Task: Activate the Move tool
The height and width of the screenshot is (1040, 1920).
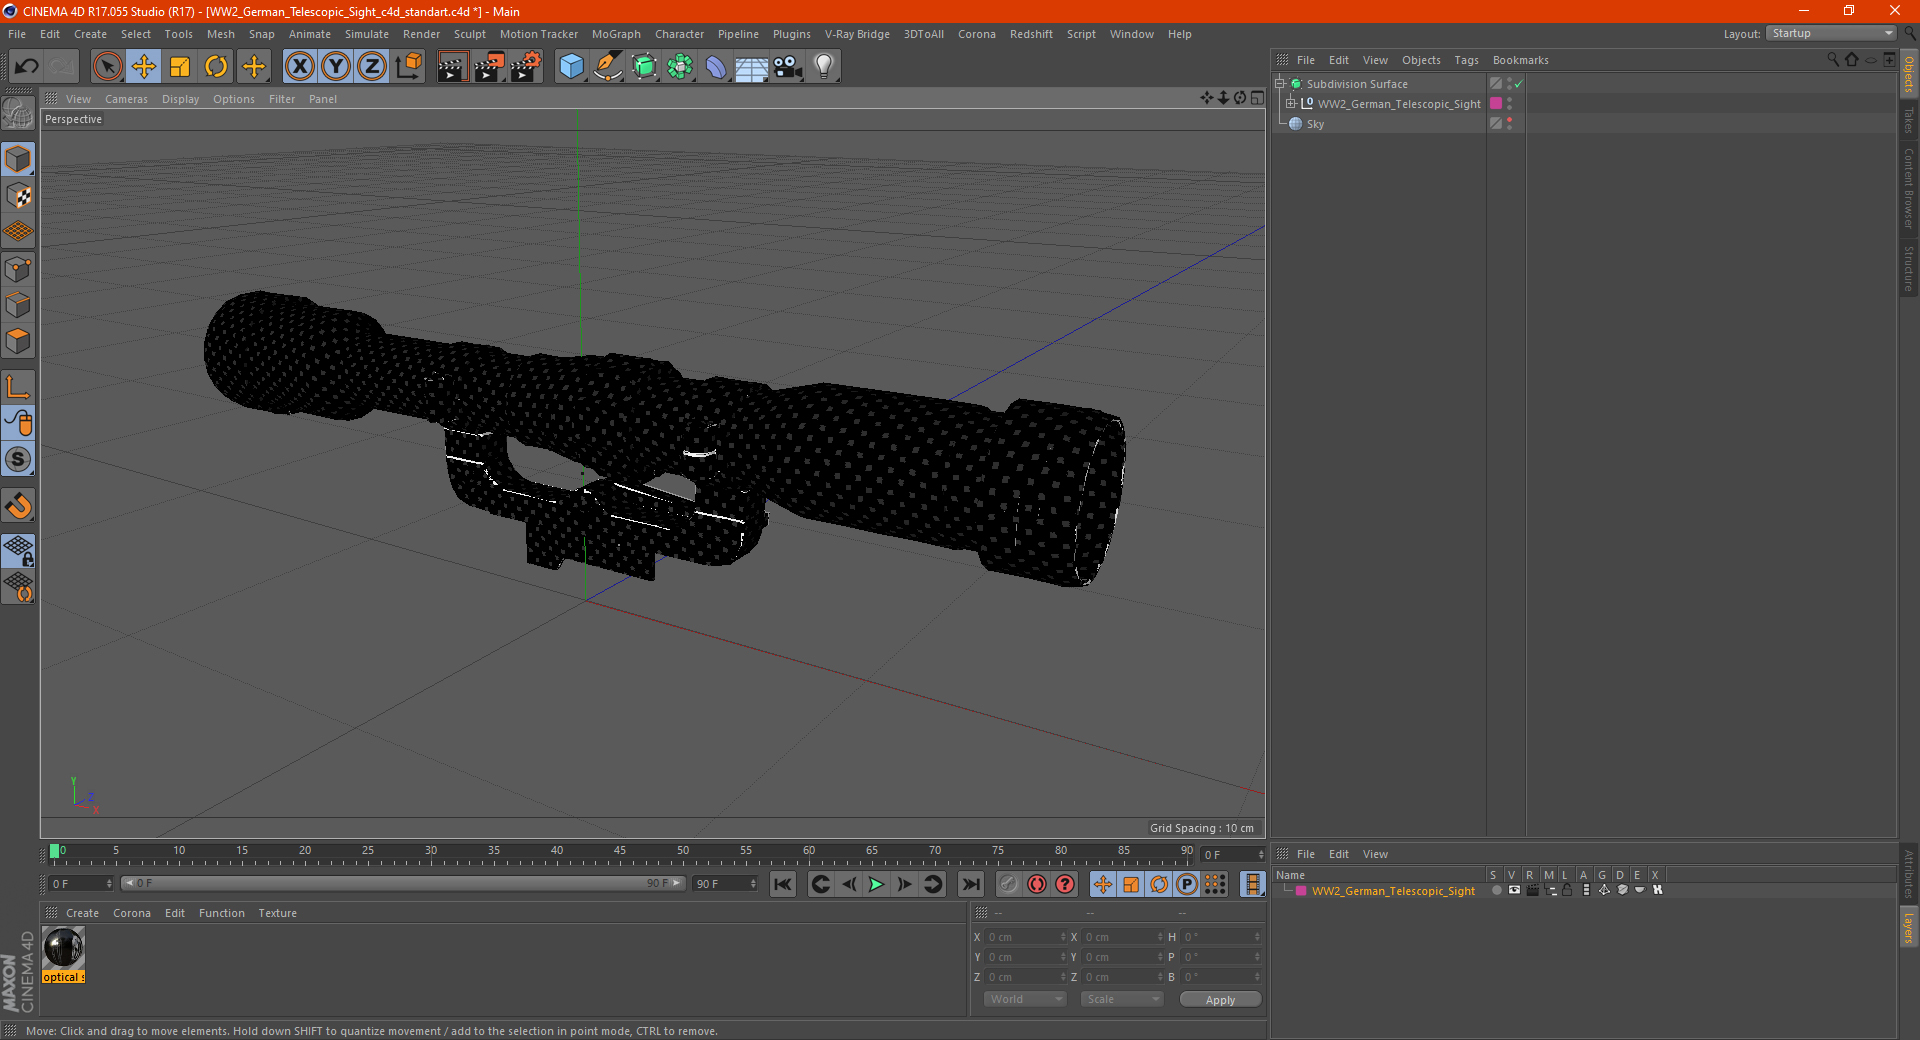Action: pyautogui.click(x=144, y=67)
